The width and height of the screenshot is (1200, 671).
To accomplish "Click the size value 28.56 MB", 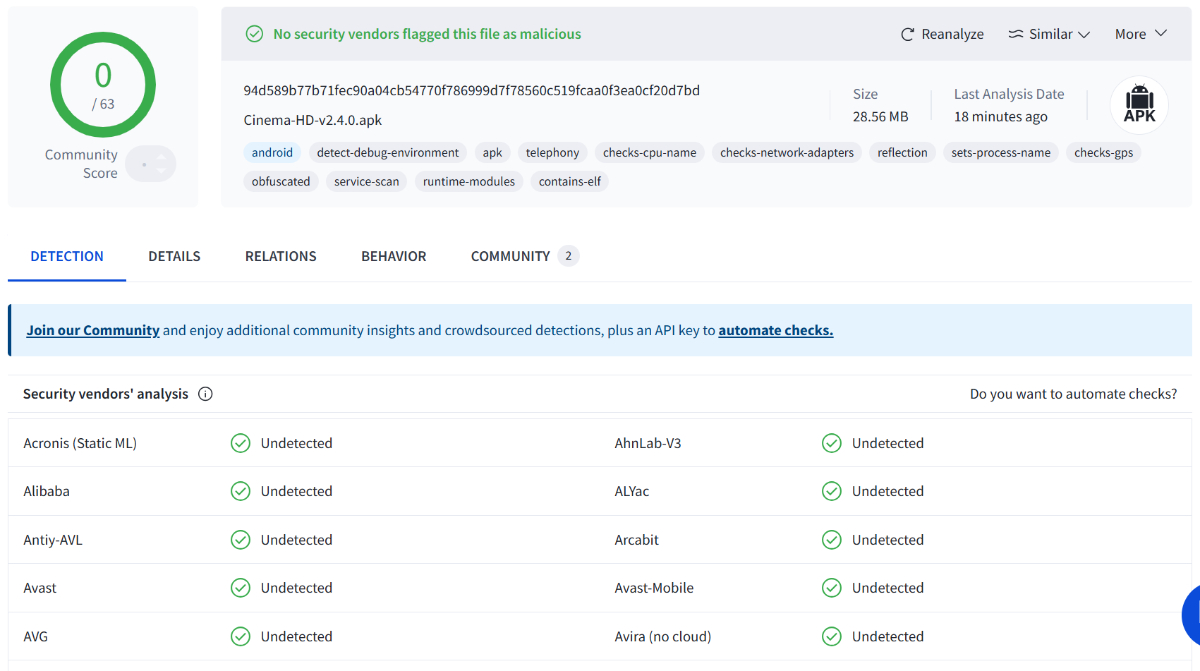I will (881, 116).
